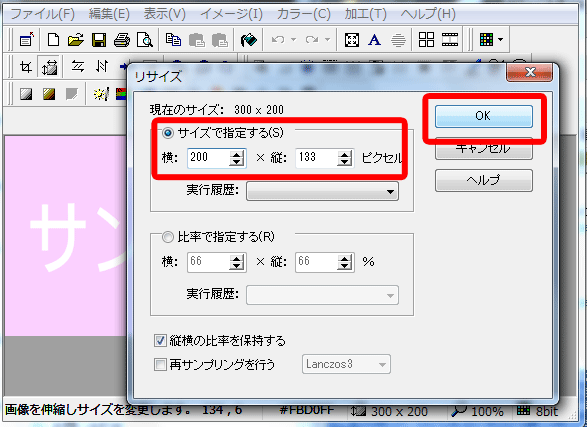Select the サイズで指定する radio button
Viewport: 587px width, 427px height.
click(168, 133)
